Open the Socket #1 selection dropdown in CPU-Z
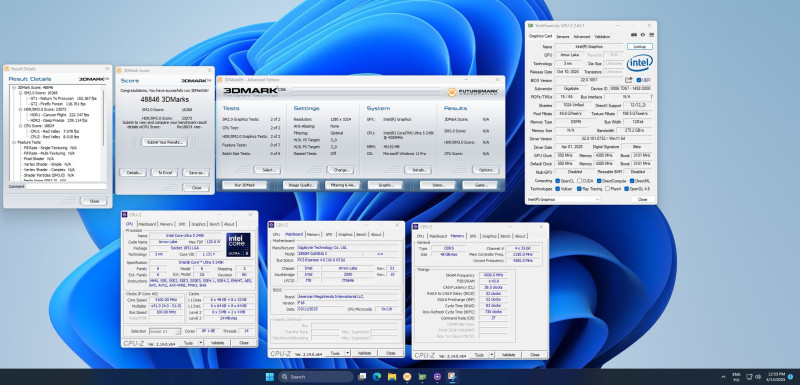 (165, 331)
